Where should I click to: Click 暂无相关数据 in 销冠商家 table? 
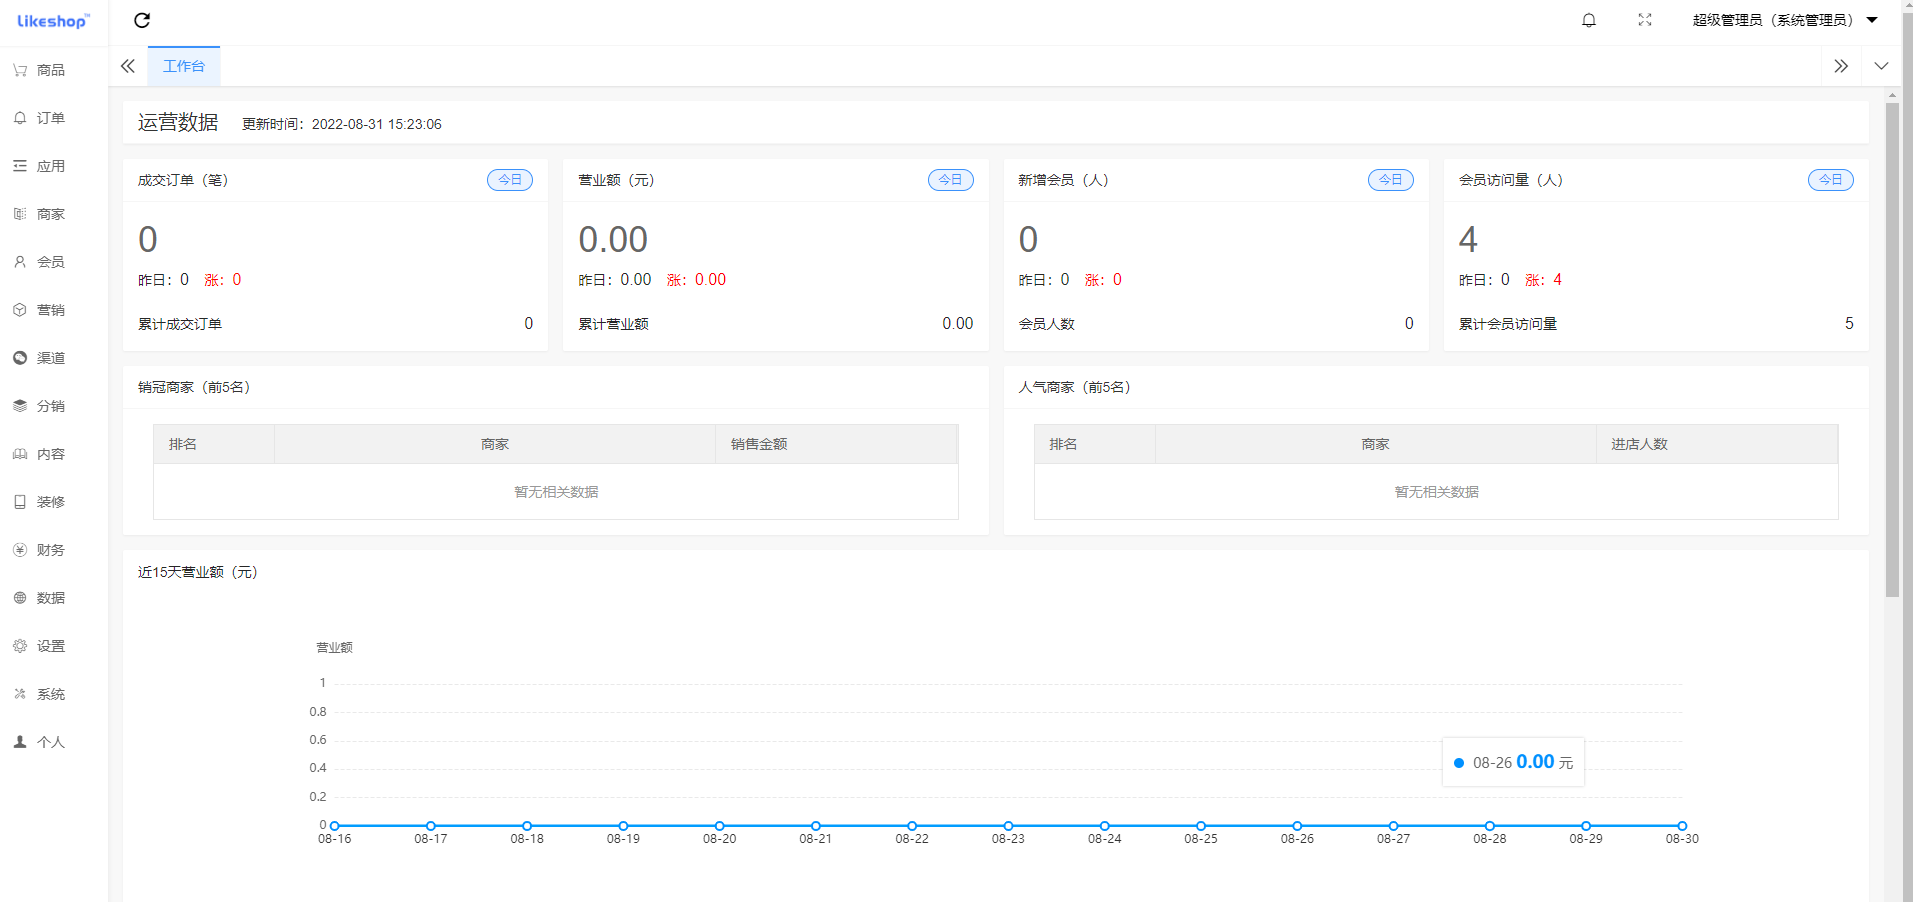pyautogui.click(x=556, y=492)
